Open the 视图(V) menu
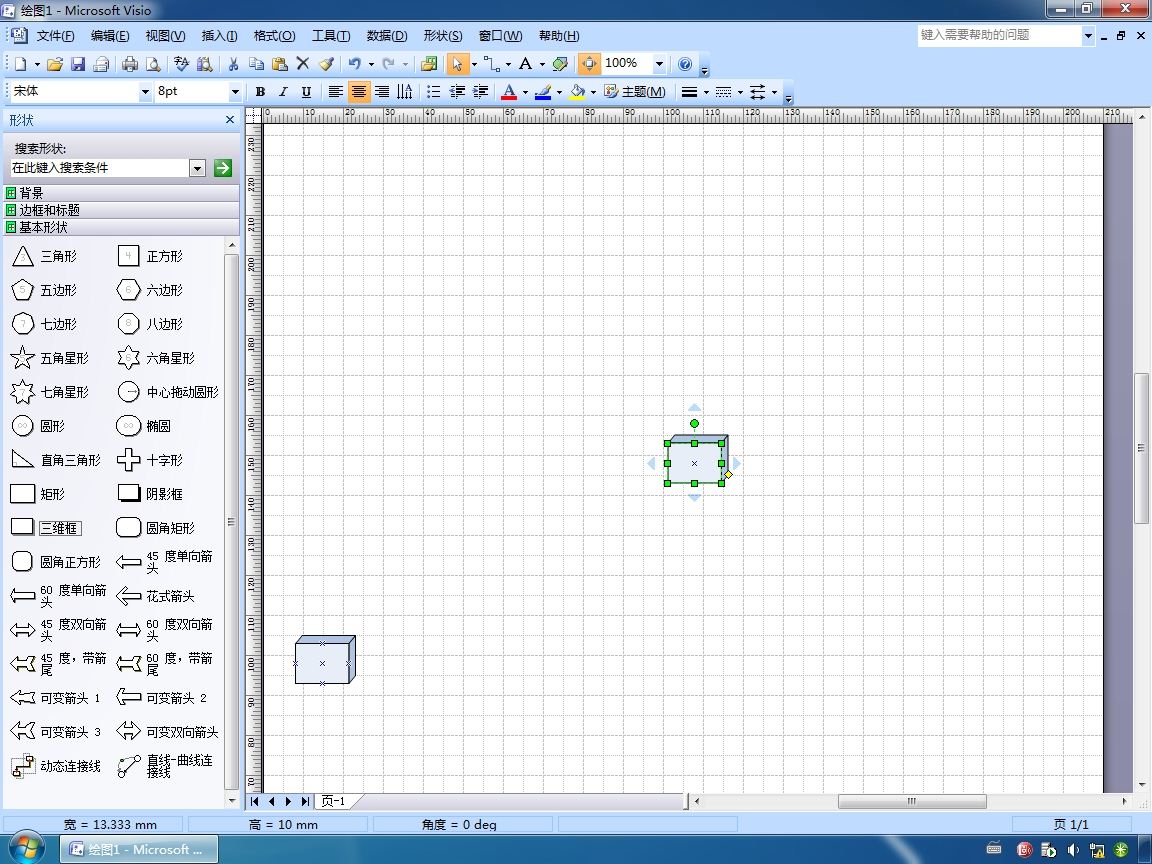The height and width of the screenshot is (864, 1152). coord(165,35)
